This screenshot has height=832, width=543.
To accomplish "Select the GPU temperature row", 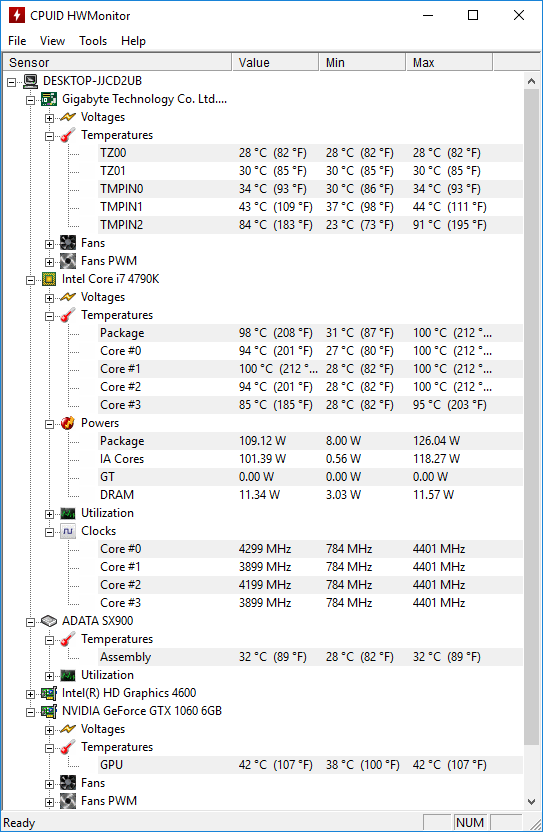I will pyautogui.click(x=311, y=765).
